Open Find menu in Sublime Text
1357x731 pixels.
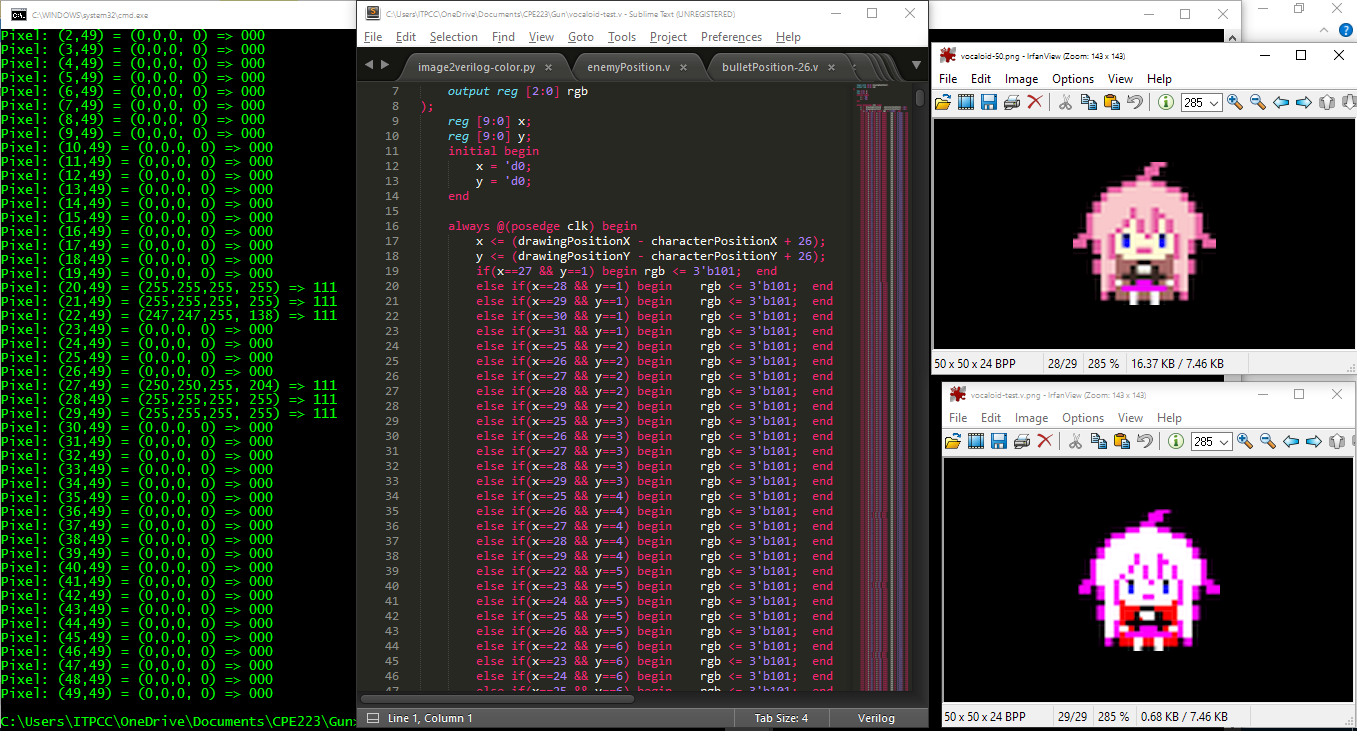coord(504,37)
